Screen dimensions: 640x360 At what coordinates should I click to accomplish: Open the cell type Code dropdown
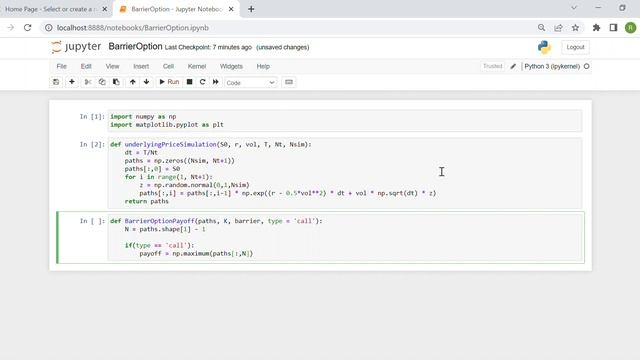(x=250, y=82)
